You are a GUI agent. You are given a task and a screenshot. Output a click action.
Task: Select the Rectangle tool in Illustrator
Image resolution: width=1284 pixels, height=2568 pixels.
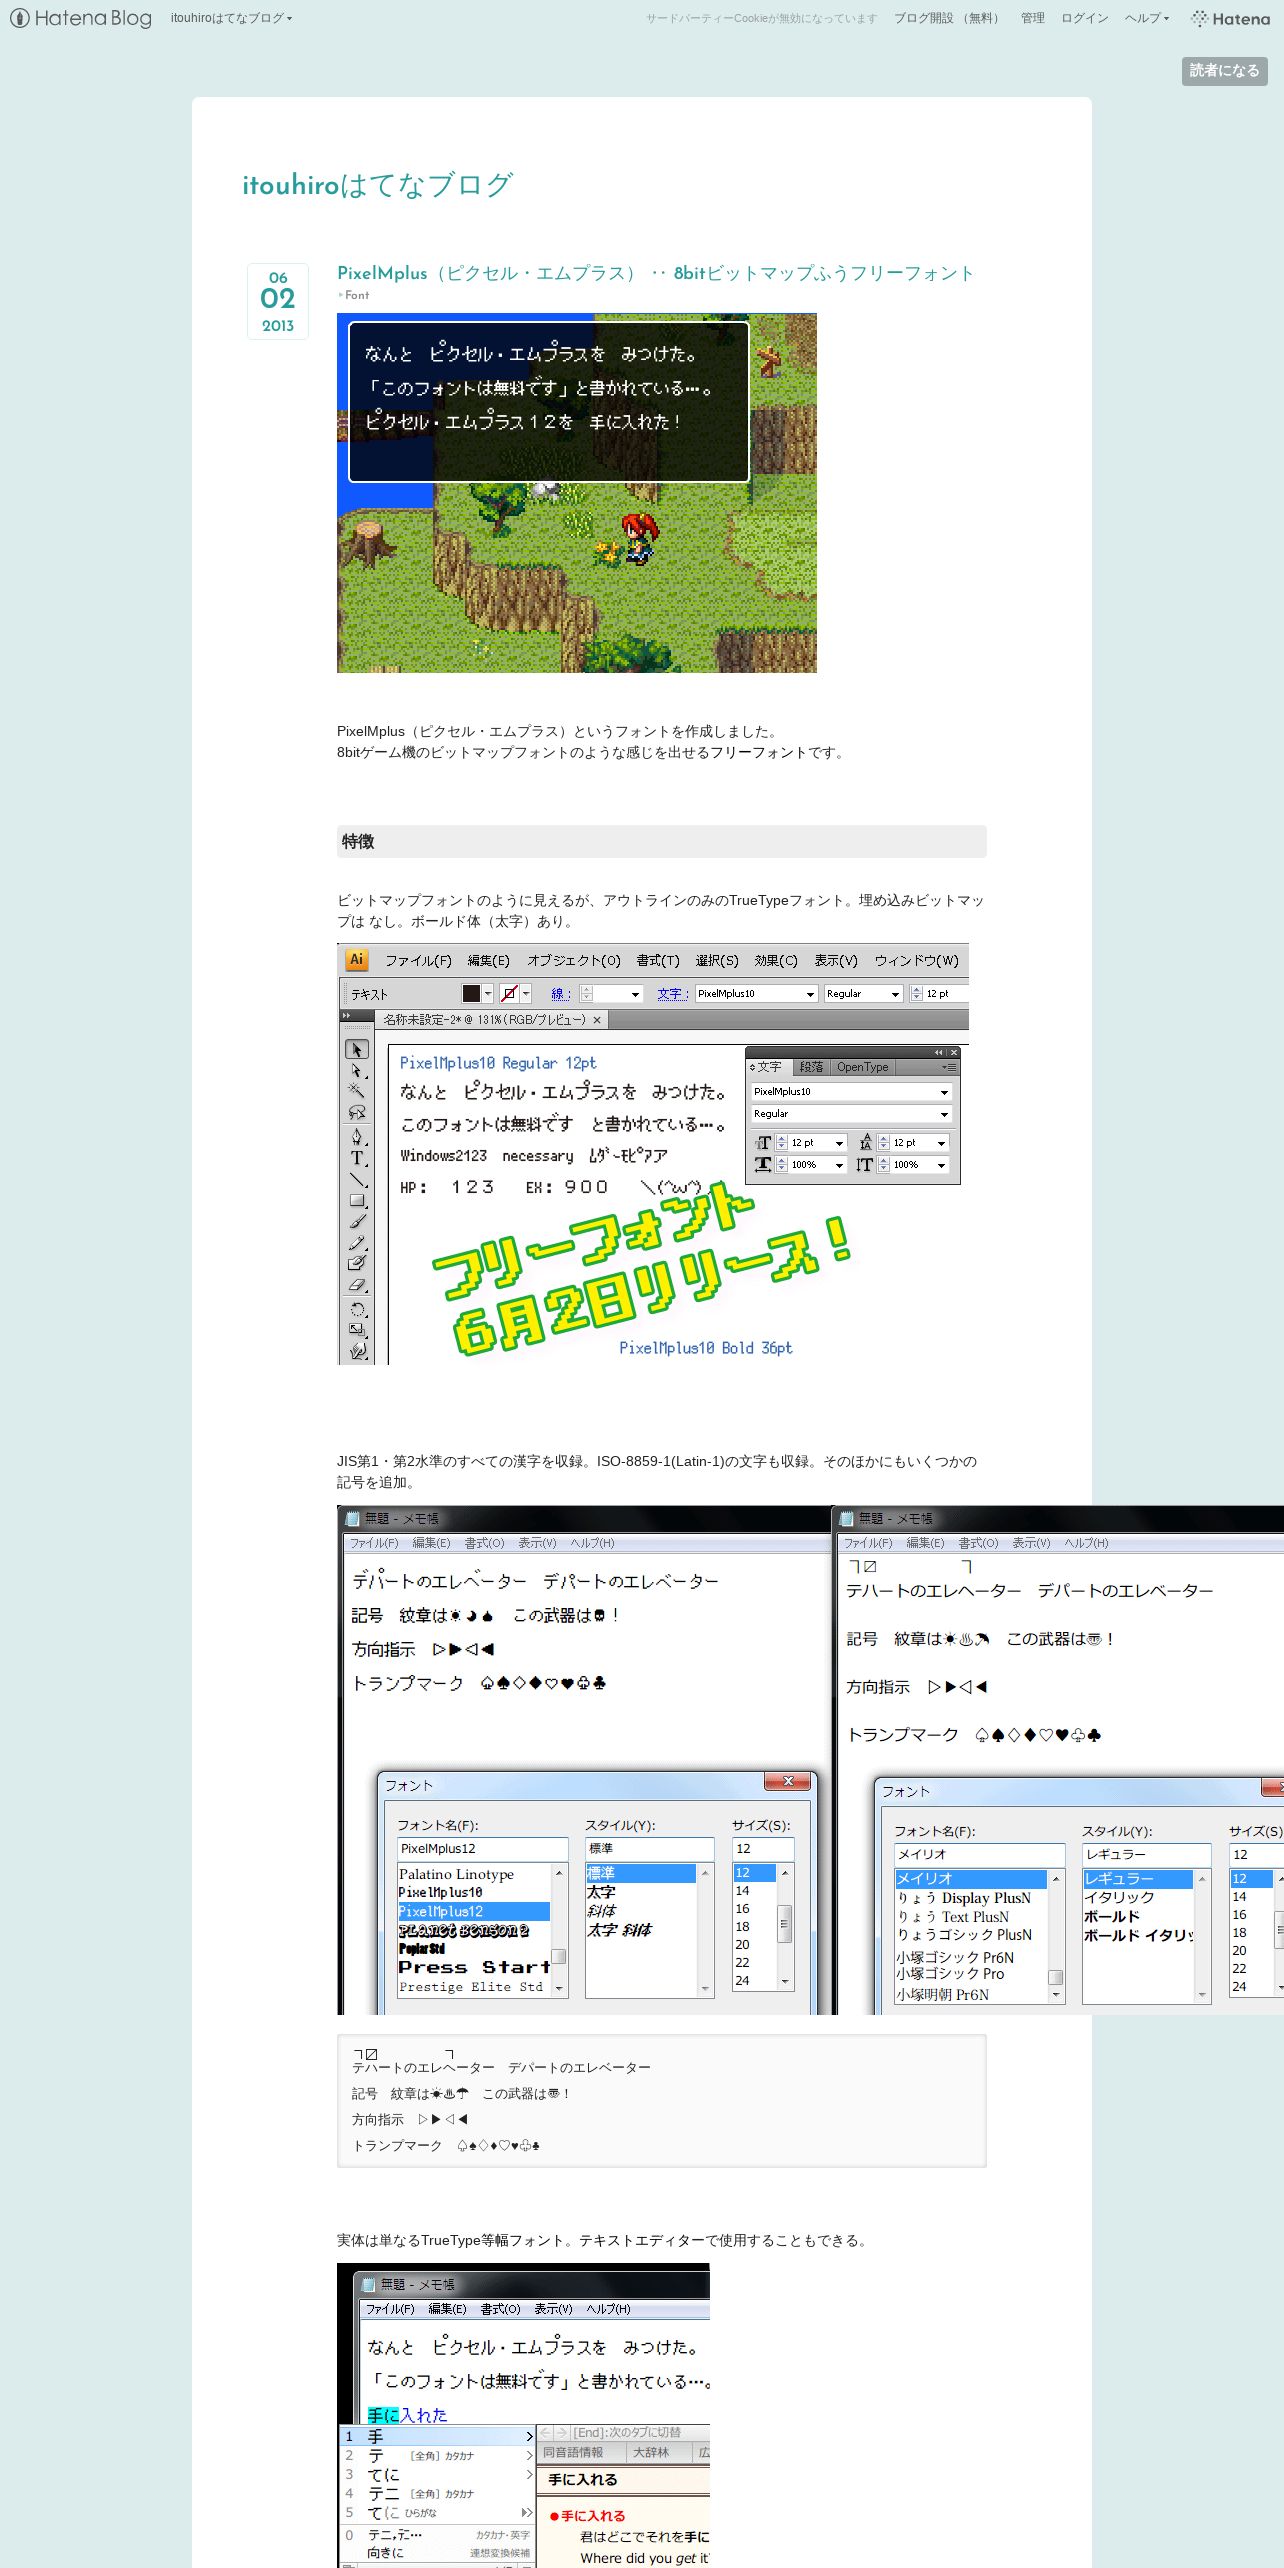point(357,1200)
